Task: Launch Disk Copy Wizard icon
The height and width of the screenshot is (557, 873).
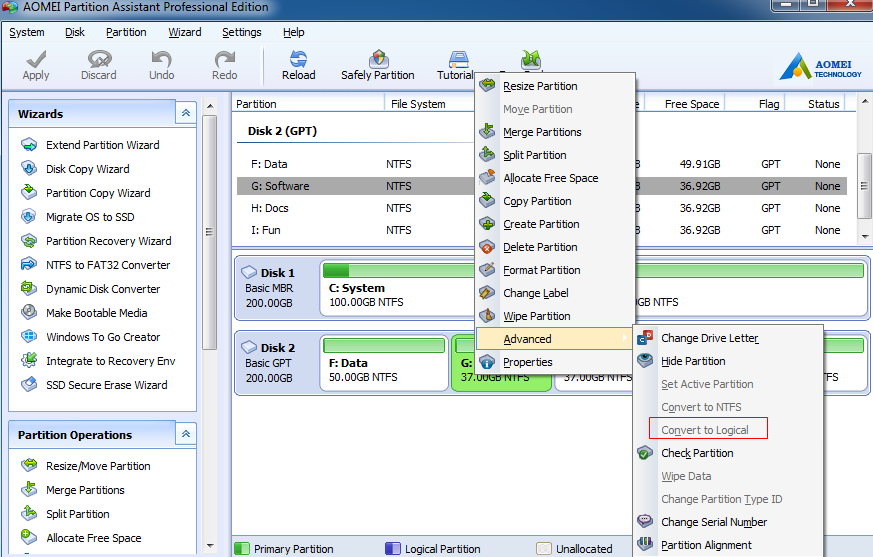Action: [x=29, y=169]
